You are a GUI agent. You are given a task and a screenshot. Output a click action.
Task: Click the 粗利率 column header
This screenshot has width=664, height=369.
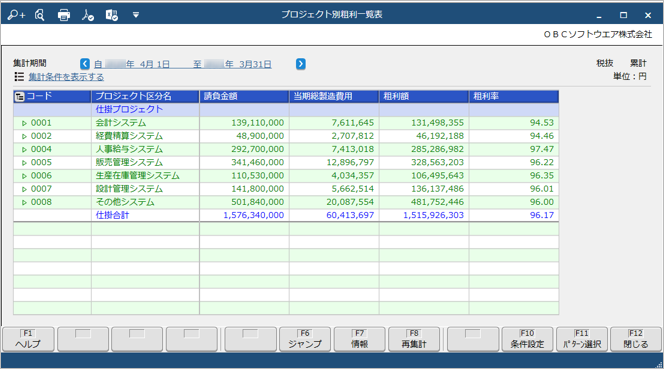(x=514, y=97)
